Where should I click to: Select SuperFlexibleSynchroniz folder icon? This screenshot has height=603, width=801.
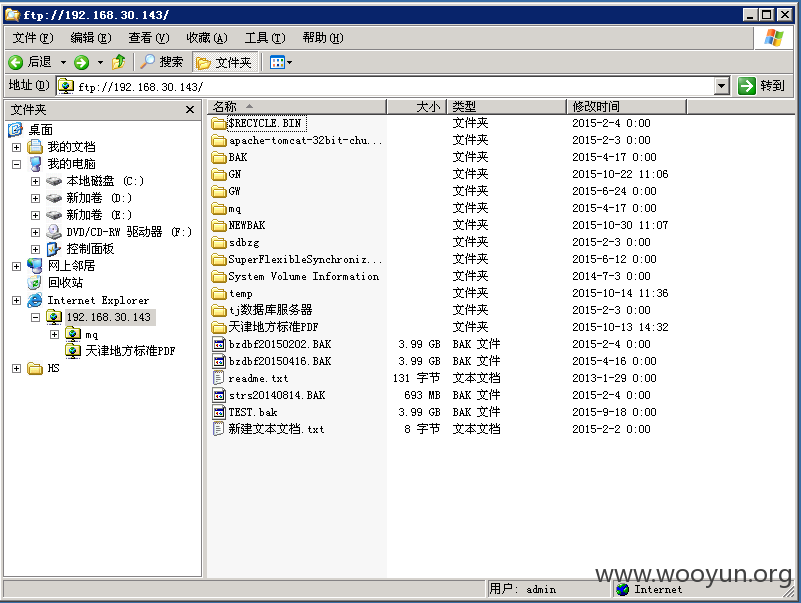[x=219, y=260]
